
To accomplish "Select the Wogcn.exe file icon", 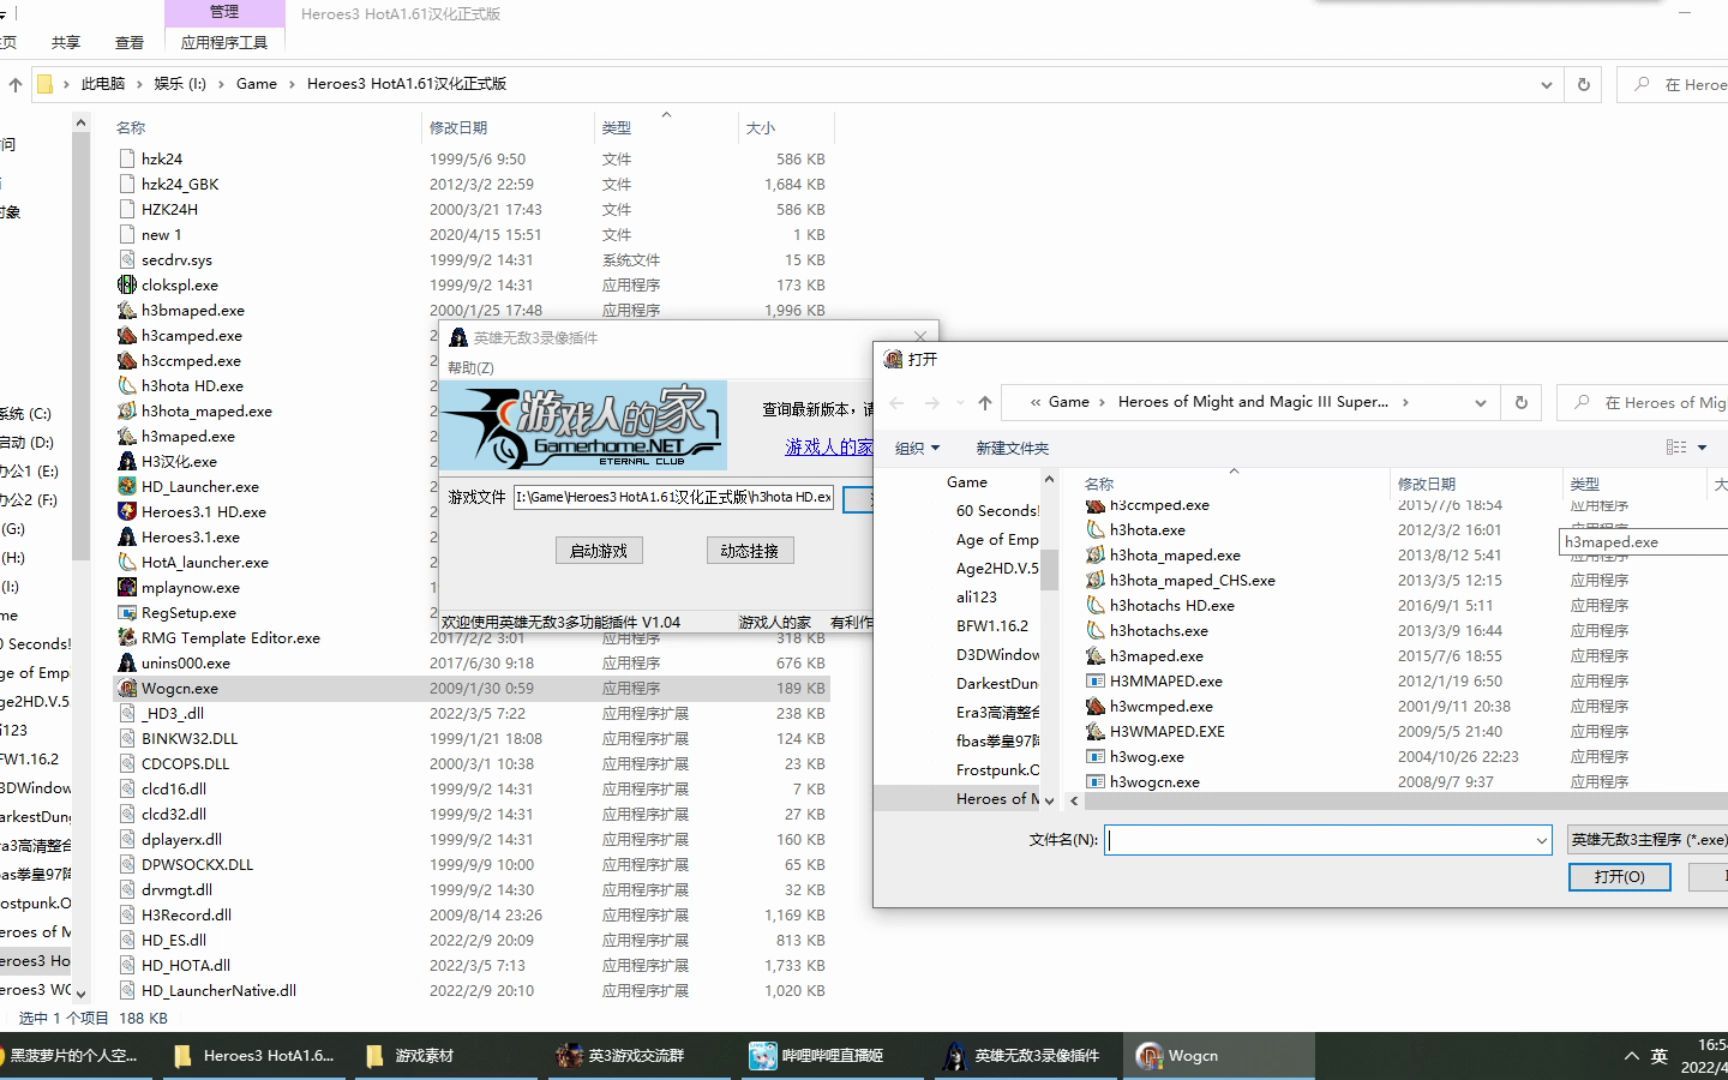I will pos(127,688).
